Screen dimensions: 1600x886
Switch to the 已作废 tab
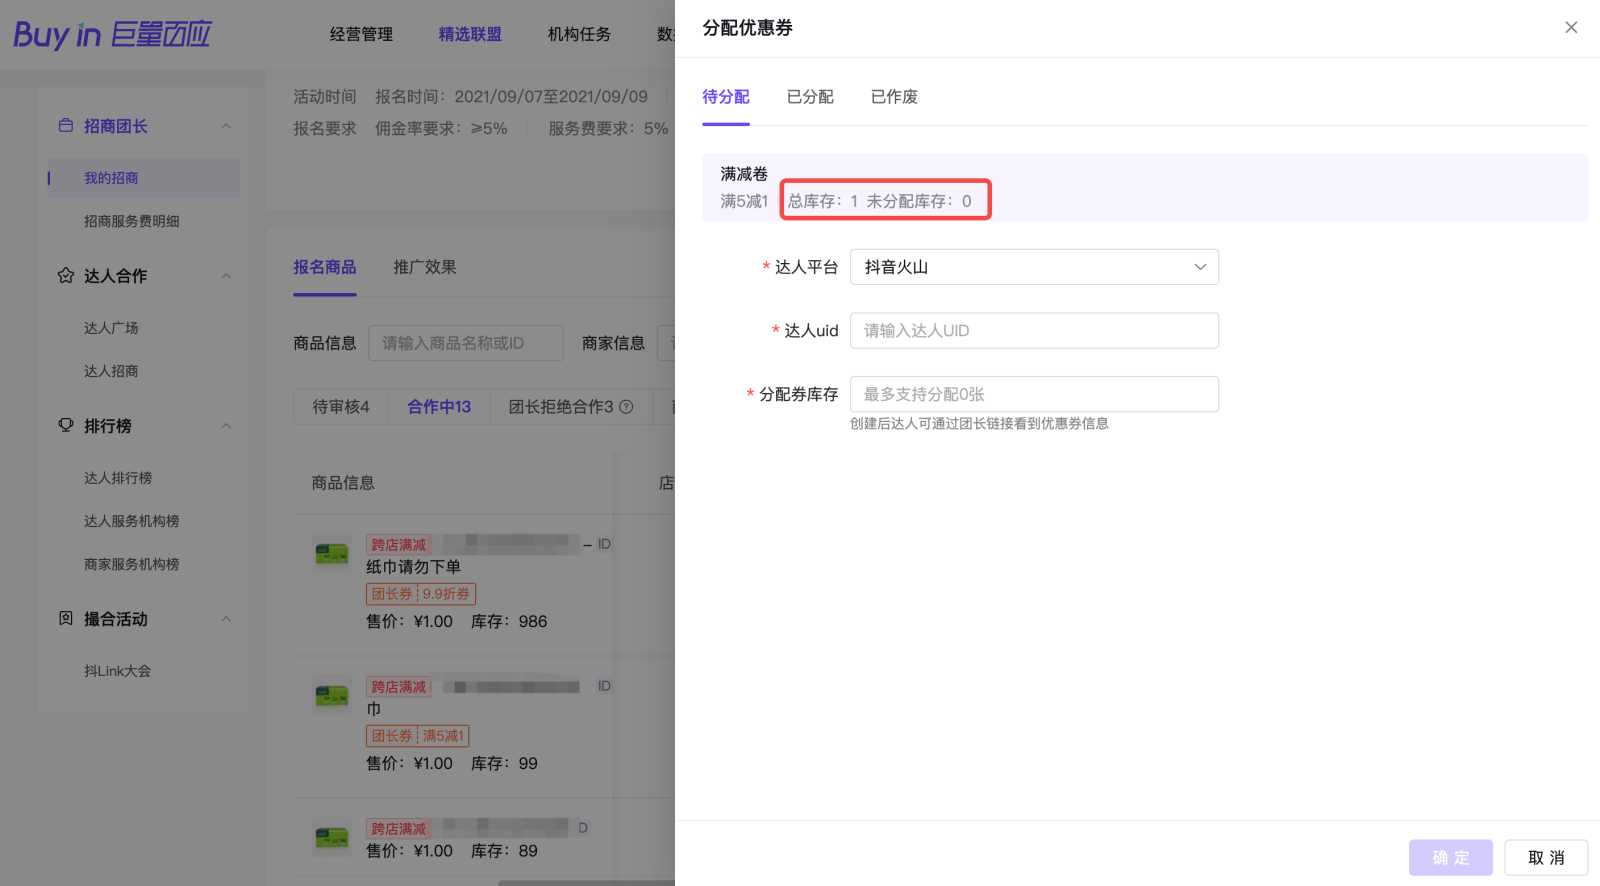pyautogui.click(x=894, y=97)
